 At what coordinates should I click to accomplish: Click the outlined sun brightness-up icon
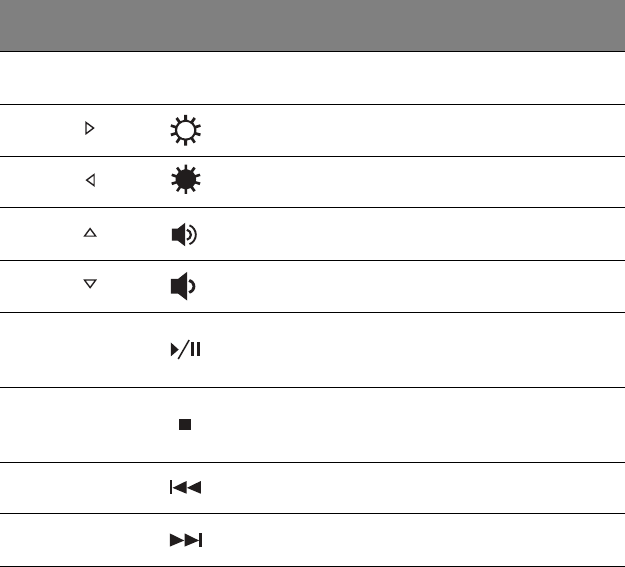coord(185,130)
